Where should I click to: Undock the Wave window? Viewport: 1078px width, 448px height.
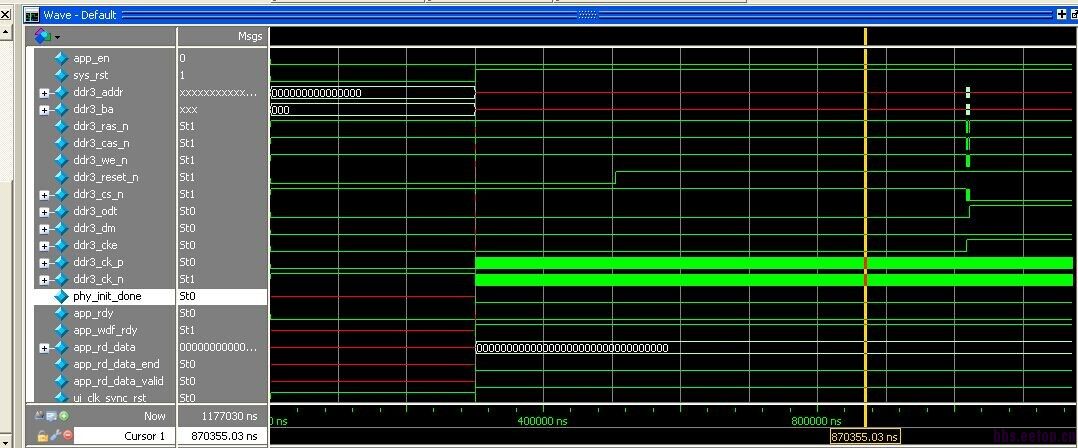click(1074, 14)
